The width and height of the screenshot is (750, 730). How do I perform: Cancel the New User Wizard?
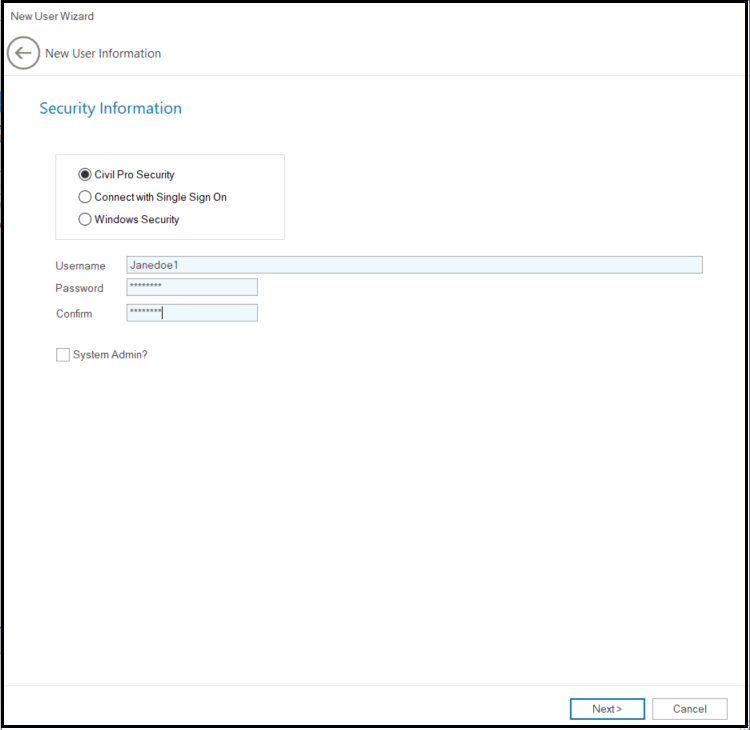689,709
